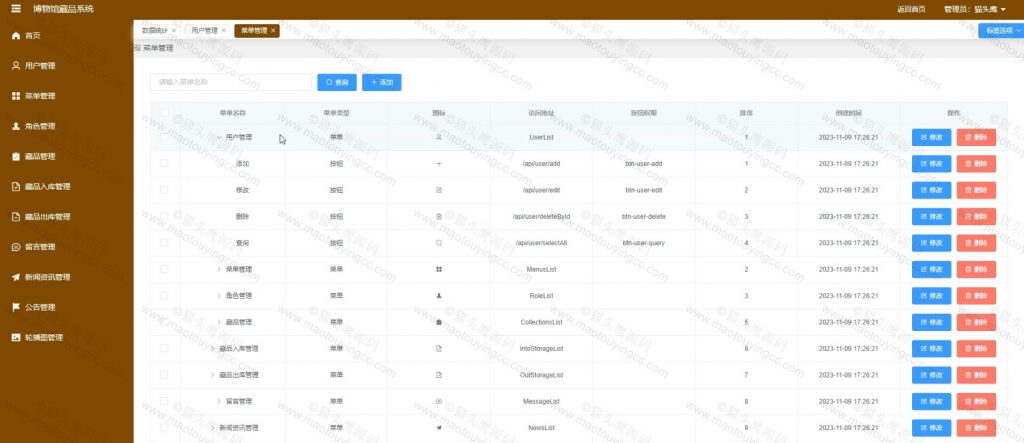Screen dimensions: 1024x443
Task: Select 新闻资讯管理 in the sidebar
Action: pyautogui.click(x=47, y=277)
